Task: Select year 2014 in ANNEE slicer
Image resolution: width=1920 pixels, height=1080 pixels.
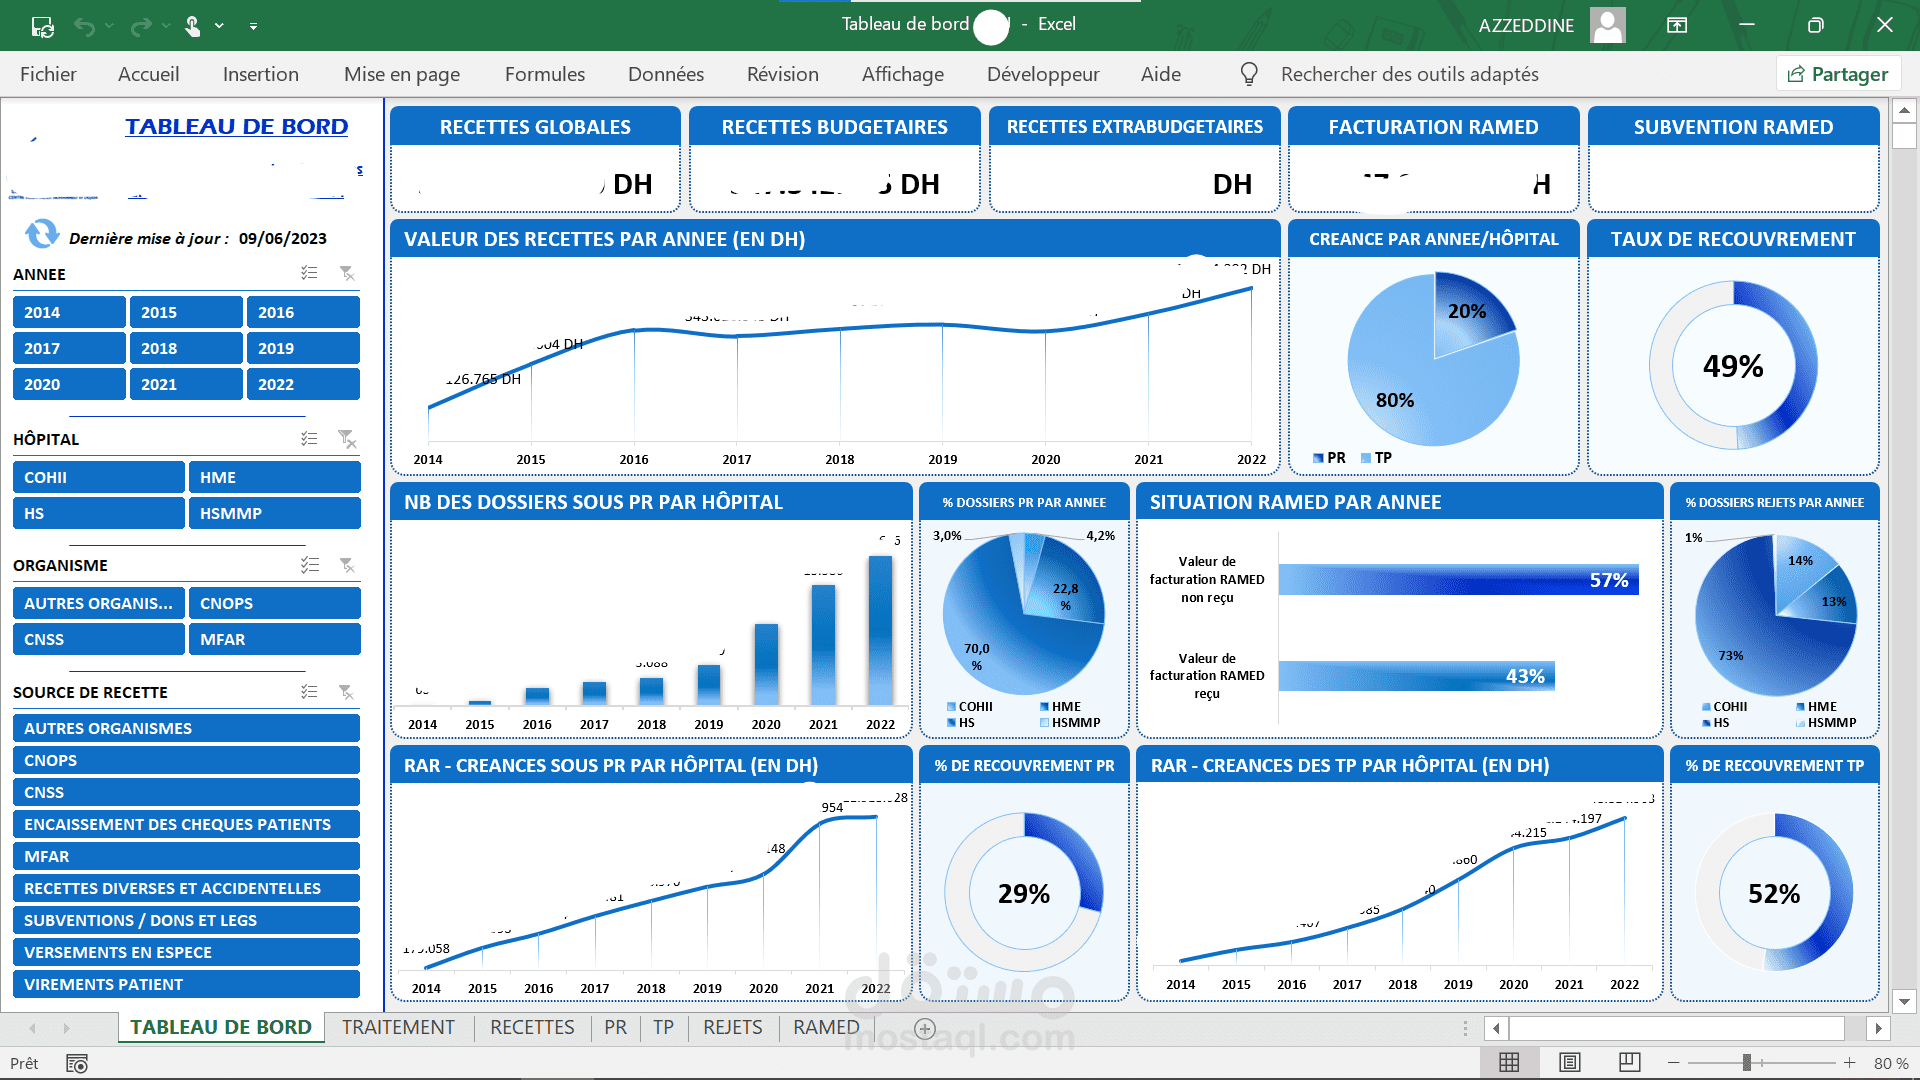Action: coord(69,312)
